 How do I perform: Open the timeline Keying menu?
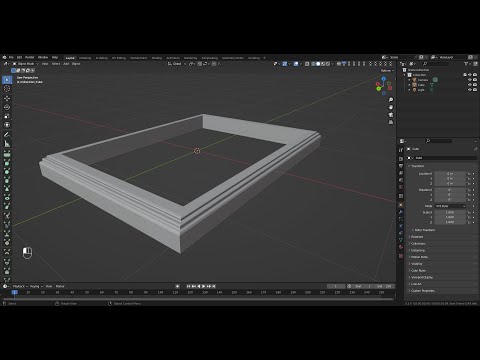[x=36, y=286]
